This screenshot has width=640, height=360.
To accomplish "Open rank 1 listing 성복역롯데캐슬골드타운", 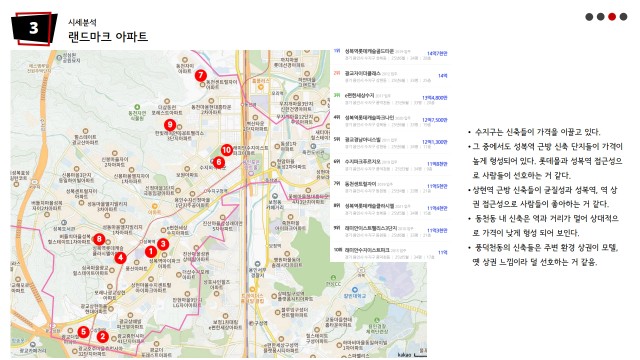I will [369, 51].
